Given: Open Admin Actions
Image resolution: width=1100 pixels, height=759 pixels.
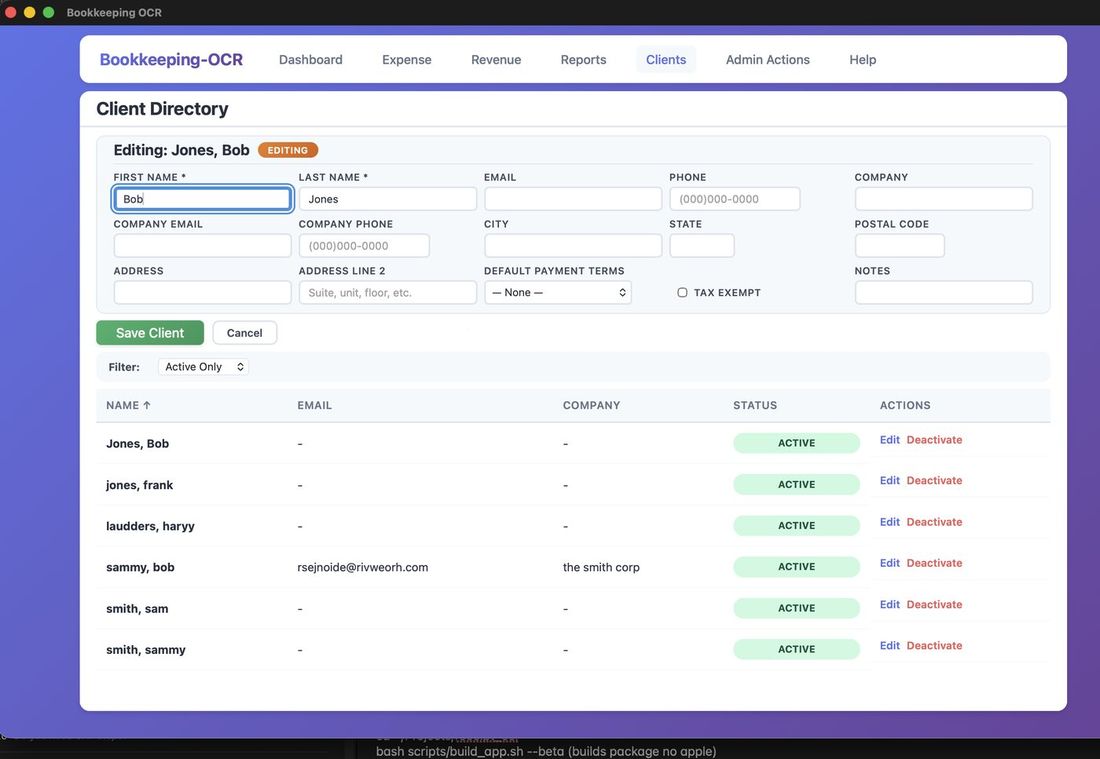Looking at the screenshot, I should click(767, 59).
